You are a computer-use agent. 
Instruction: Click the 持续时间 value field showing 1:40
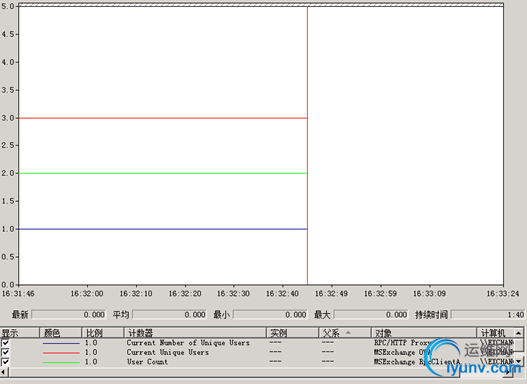click(488, 315)
